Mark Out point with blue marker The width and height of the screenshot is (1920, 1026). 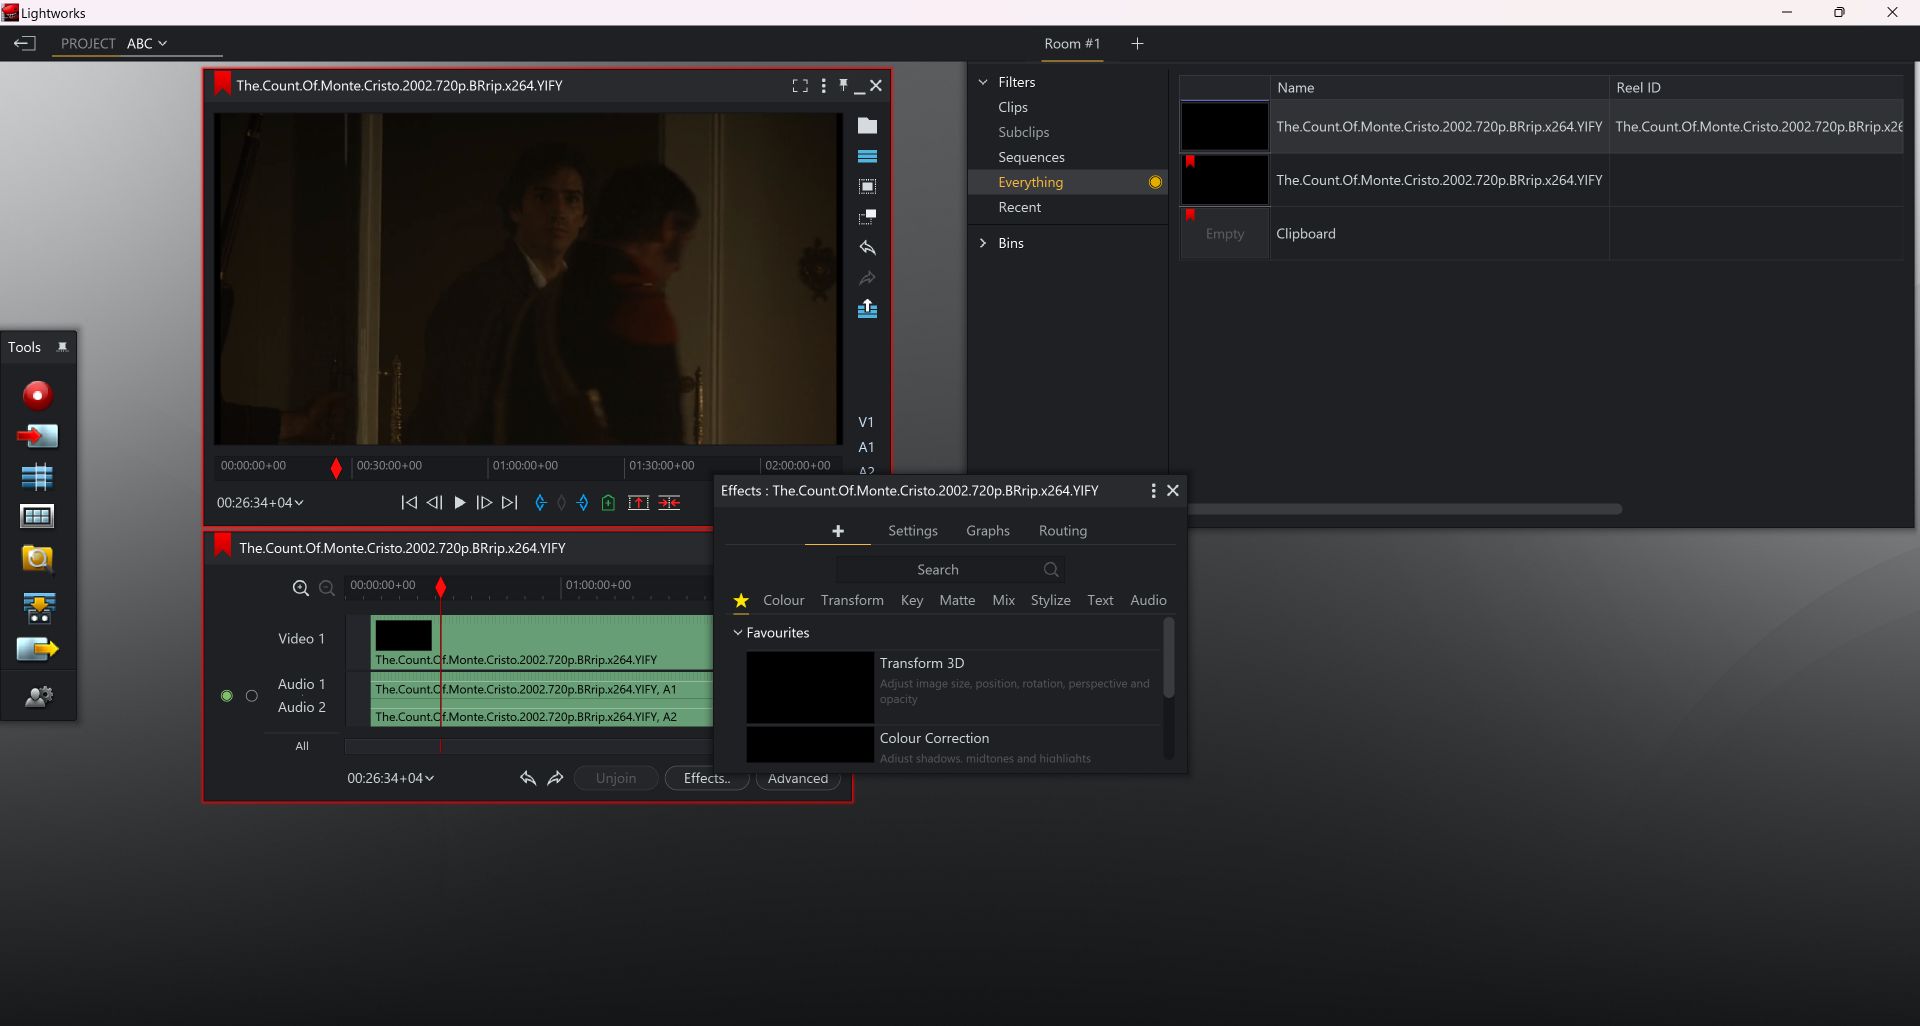pyautogui.click(x=583, y=503)
